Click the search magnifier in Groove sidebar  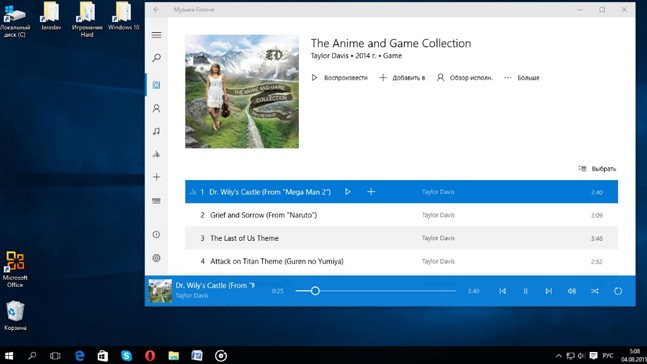point(156,58)
